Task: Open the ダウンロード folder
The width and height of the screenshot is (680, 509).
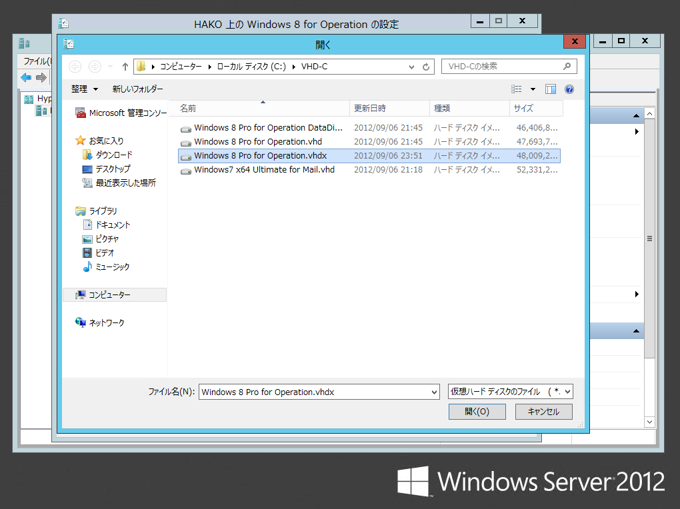Action: (x=107, y=155)
